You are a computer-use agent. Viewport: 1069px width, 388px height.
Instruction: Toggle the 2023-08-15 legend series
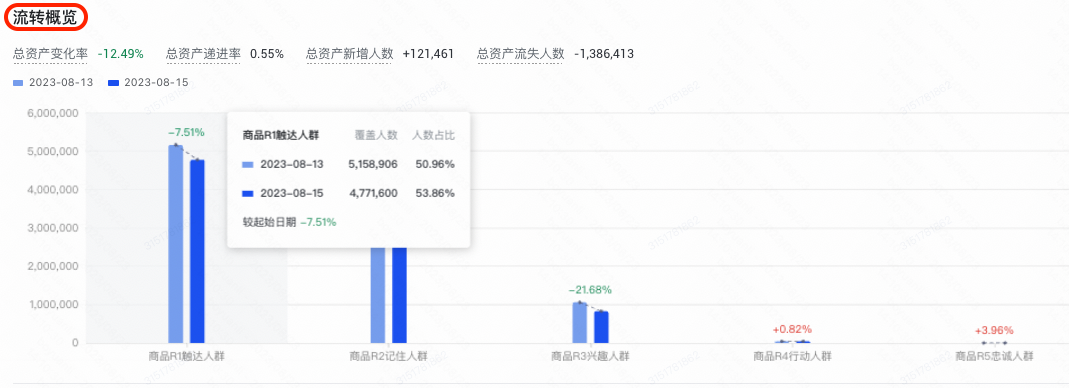coord(149,83)
